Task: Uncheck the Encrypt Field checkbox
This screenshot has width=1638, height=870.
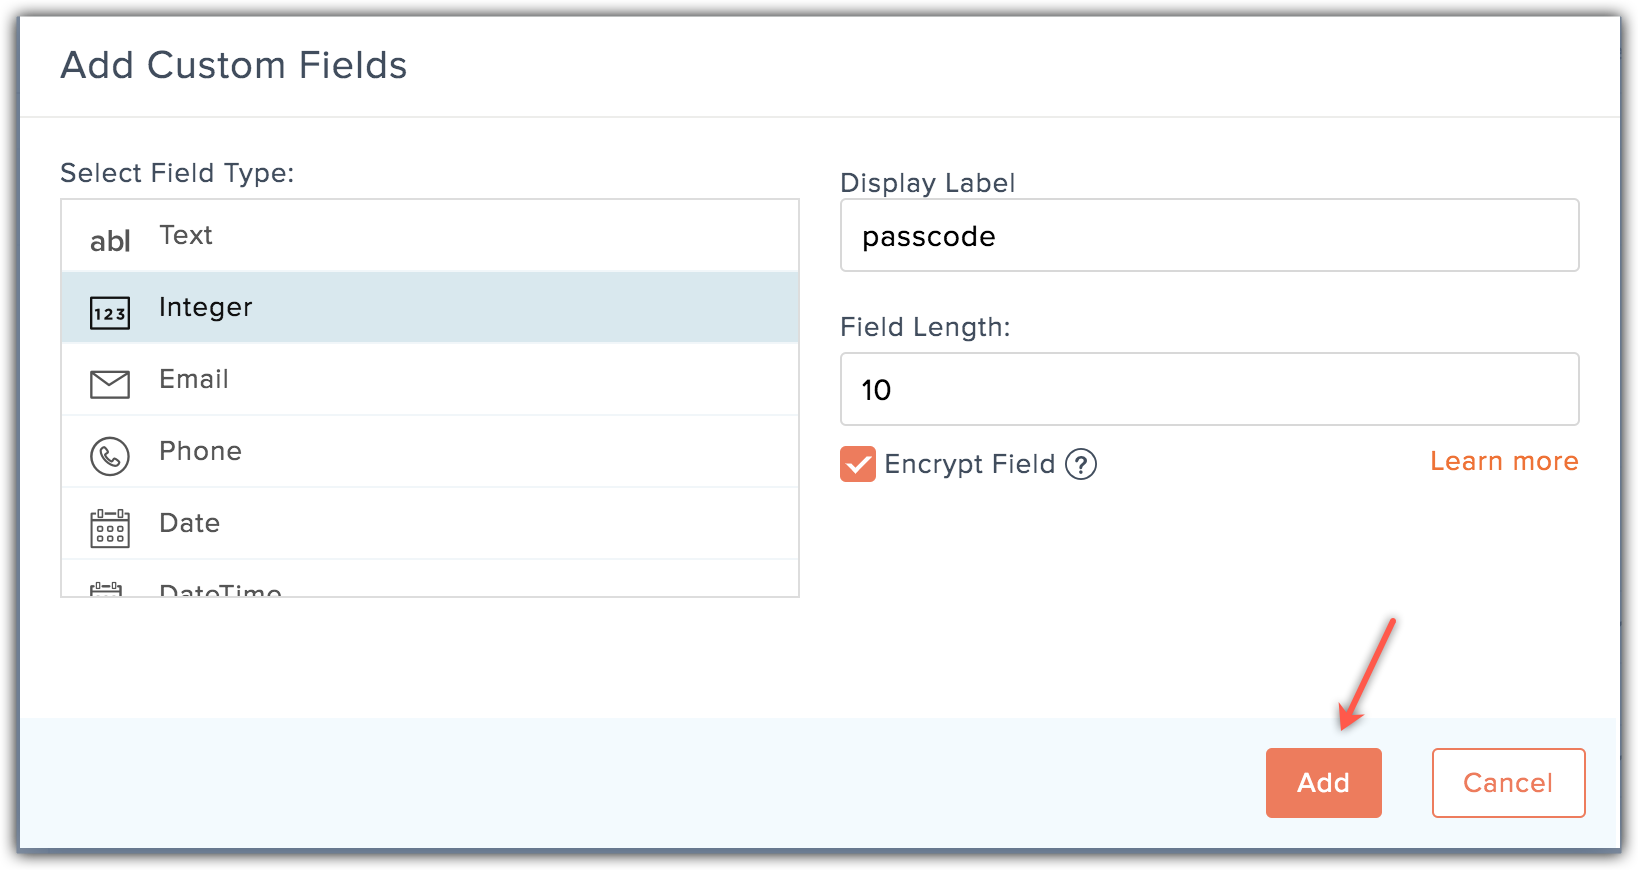Action: pos(858,464)
